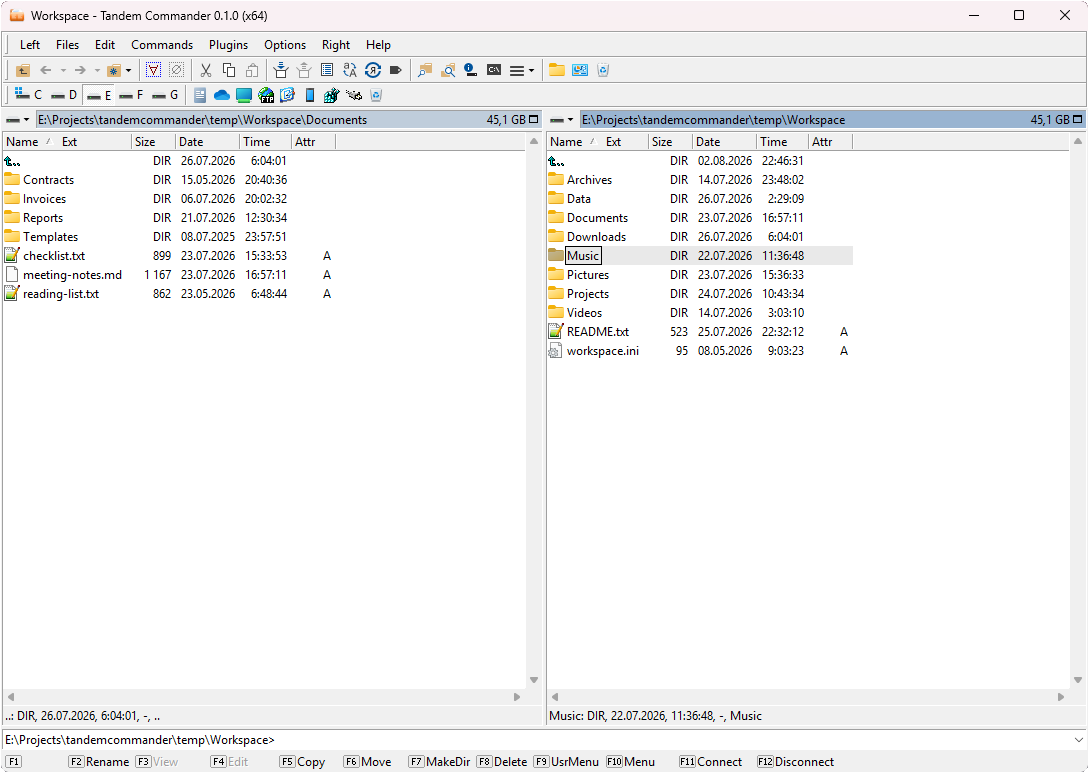Viewport: 1089px width, 773px height.
Task: Click the Forward navigation arrow
Action: coord(80,70)
